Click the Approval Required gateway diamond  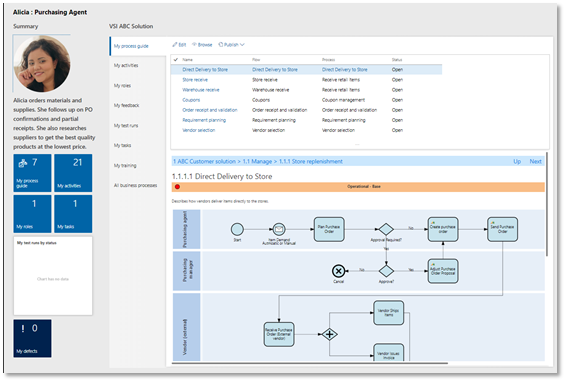click(x=386, y=229)
